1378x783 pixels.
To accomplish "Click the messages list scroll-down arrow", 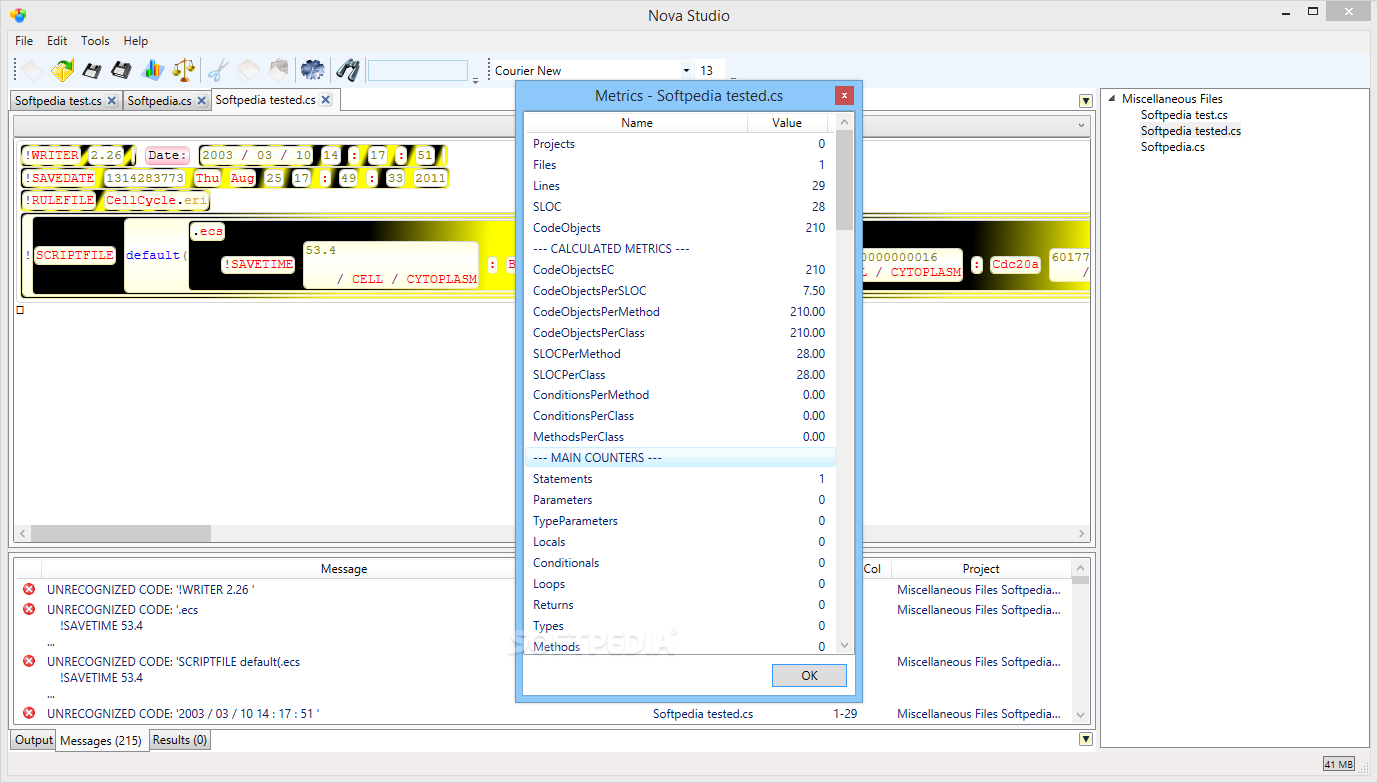I will [1080, 714].
